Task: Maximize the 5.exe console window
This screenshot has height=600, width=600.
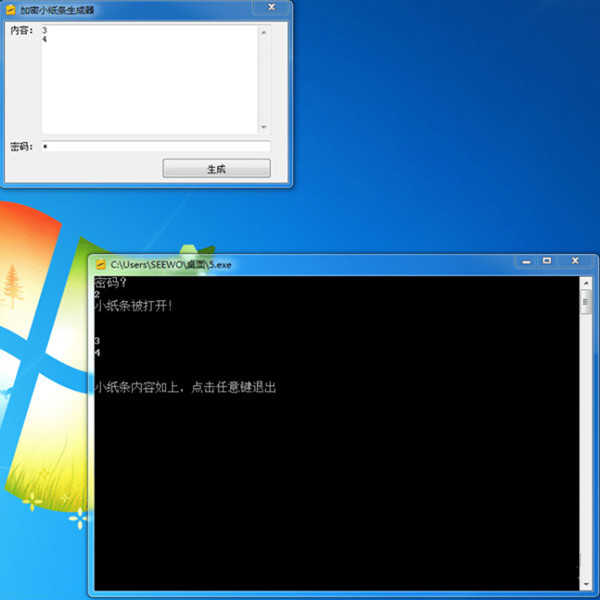Action: pyautogui.click(x=547, y=261)
